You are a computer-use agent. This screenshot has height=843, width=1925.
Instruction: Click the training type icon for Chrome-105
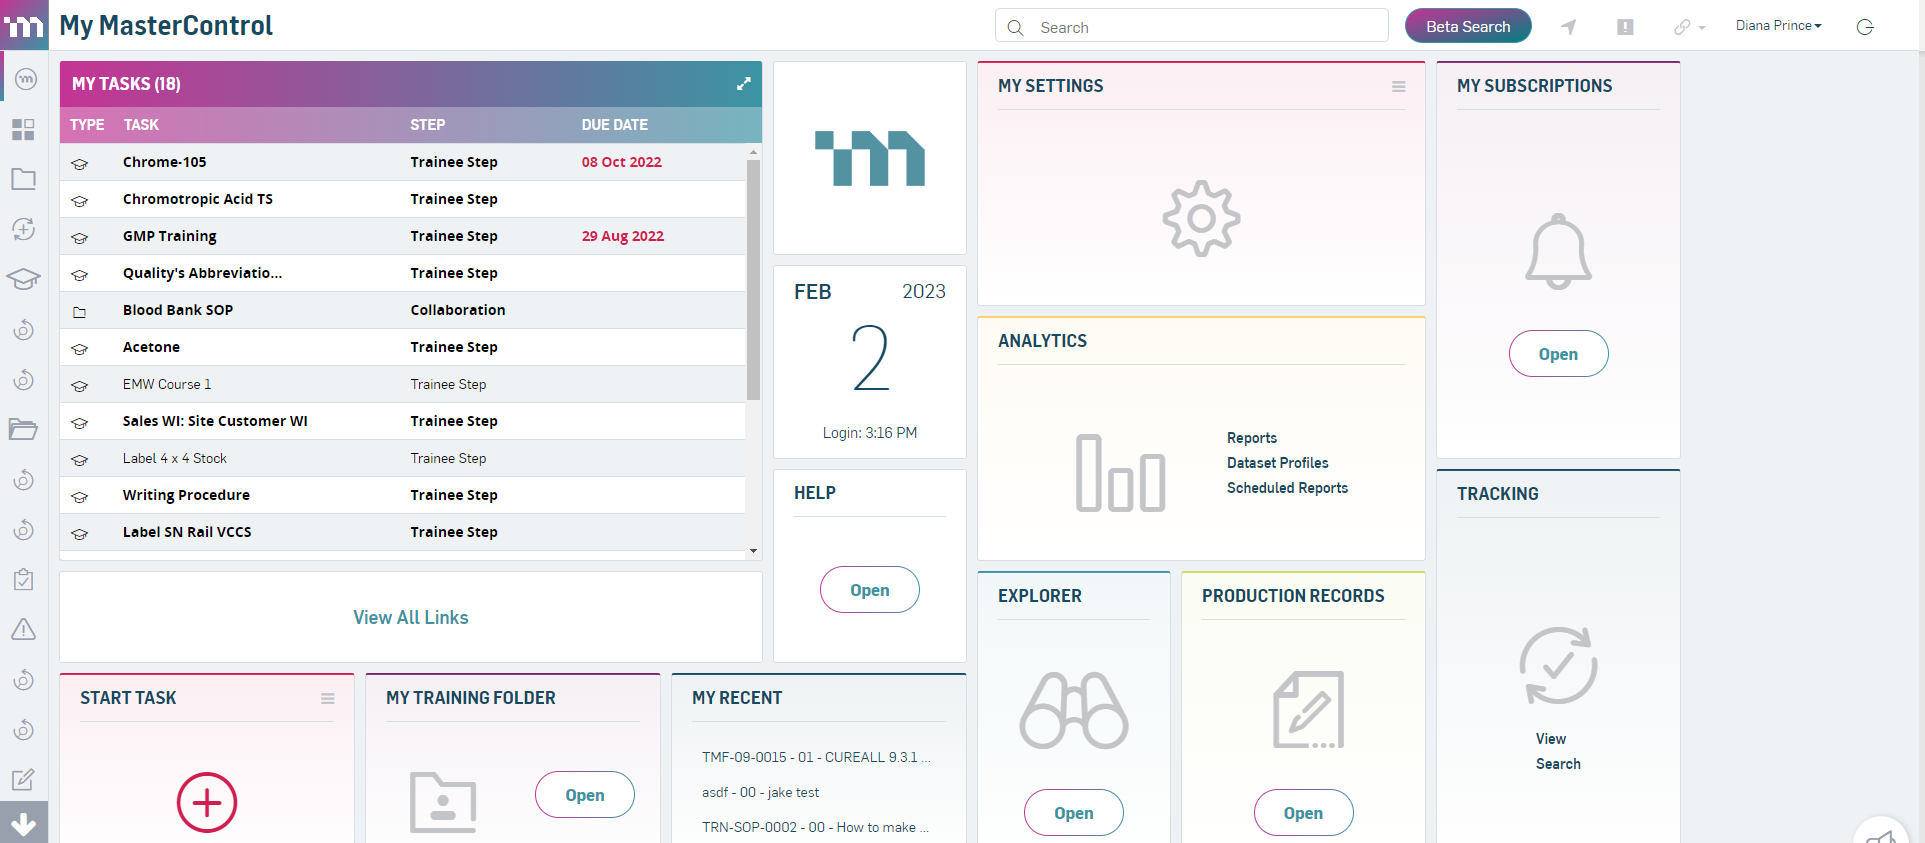point(80,164)
